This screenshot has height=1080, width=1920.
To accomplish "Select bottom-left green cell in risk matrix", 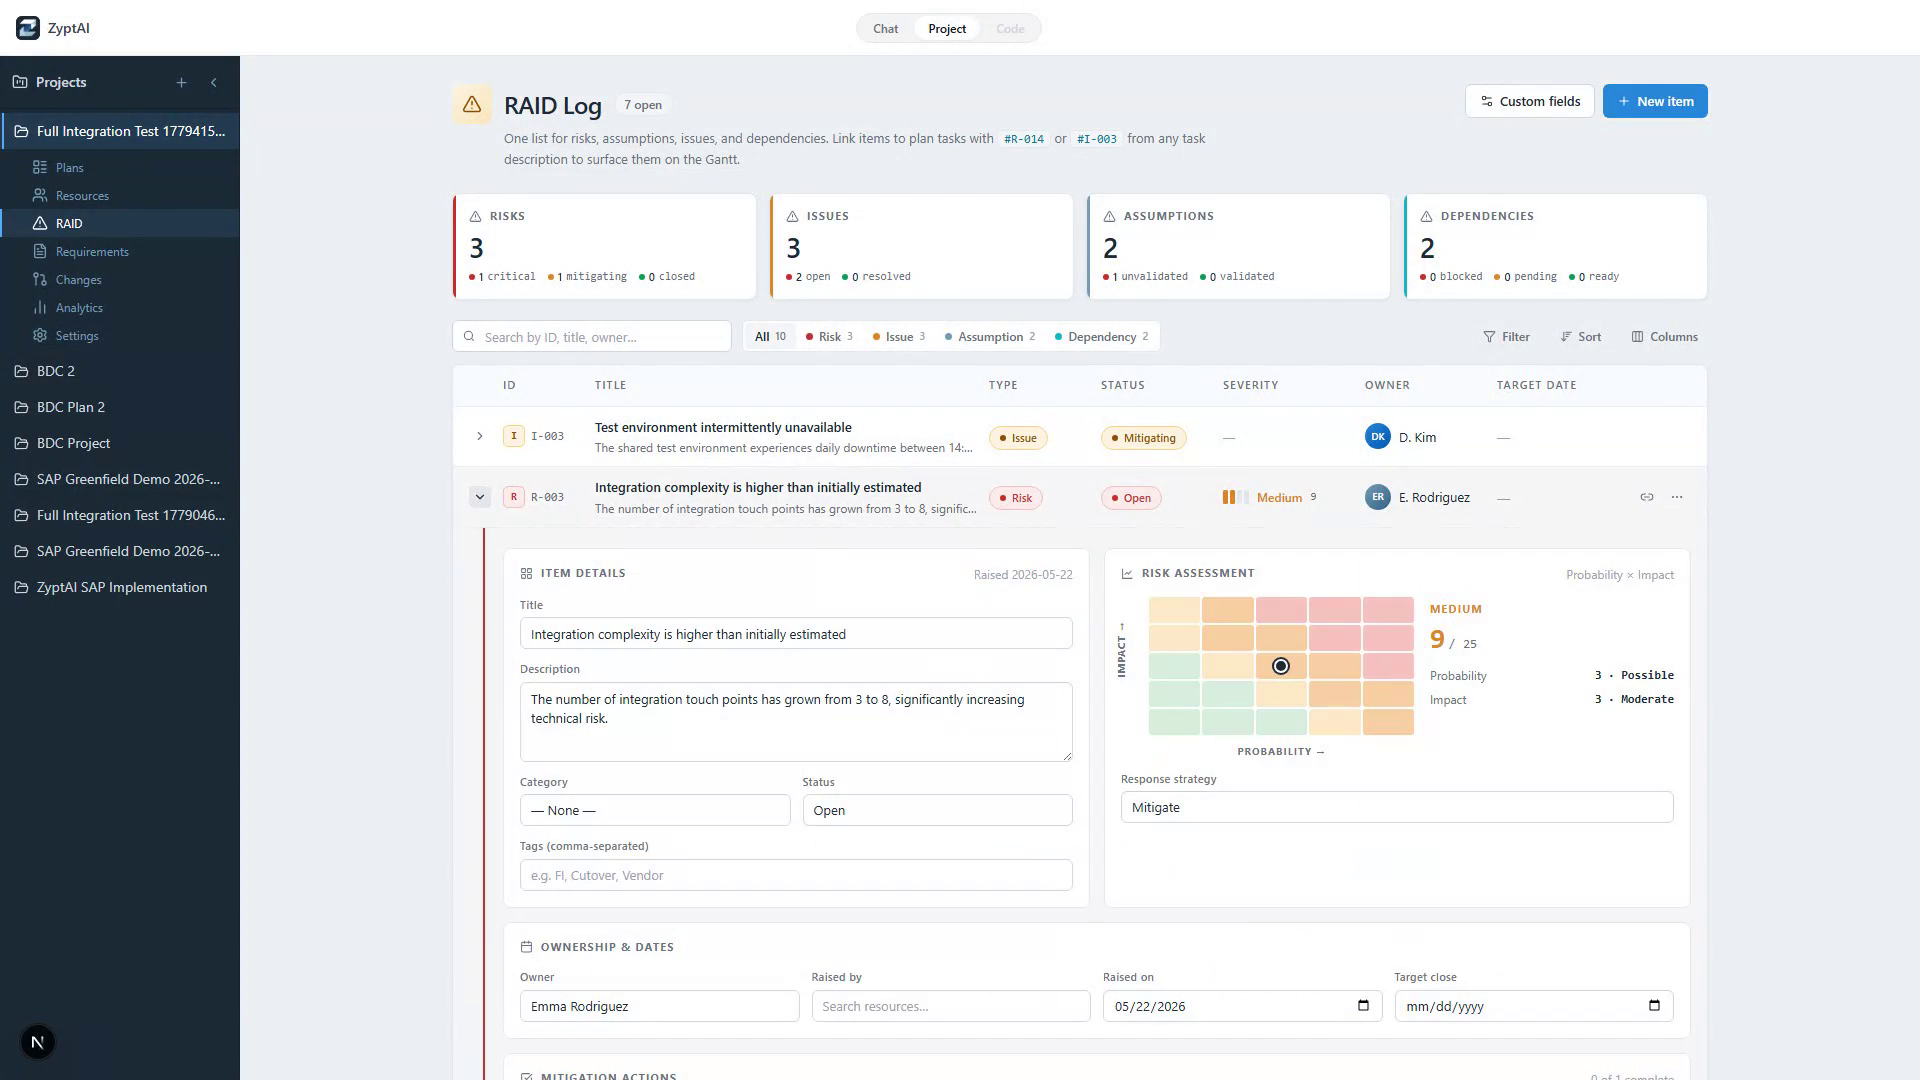I will coord(1174,722).
